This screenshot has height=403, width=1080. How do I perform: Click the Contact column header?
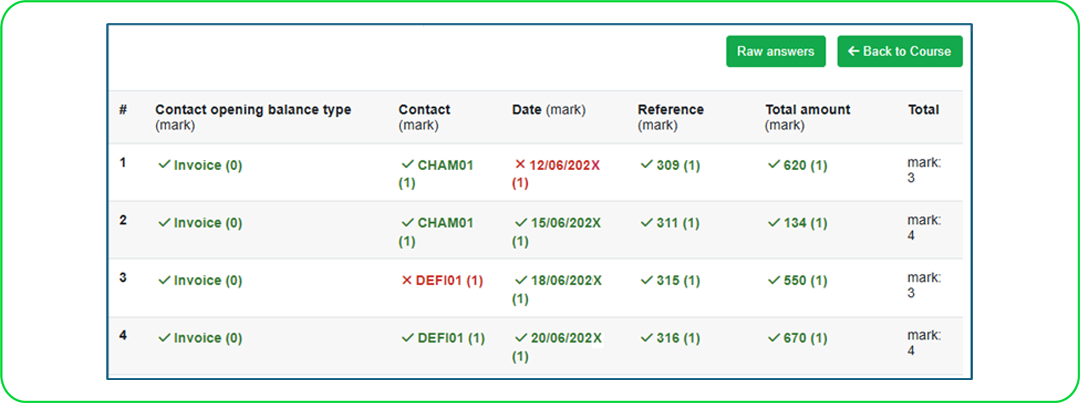click(x=424, y=110)
